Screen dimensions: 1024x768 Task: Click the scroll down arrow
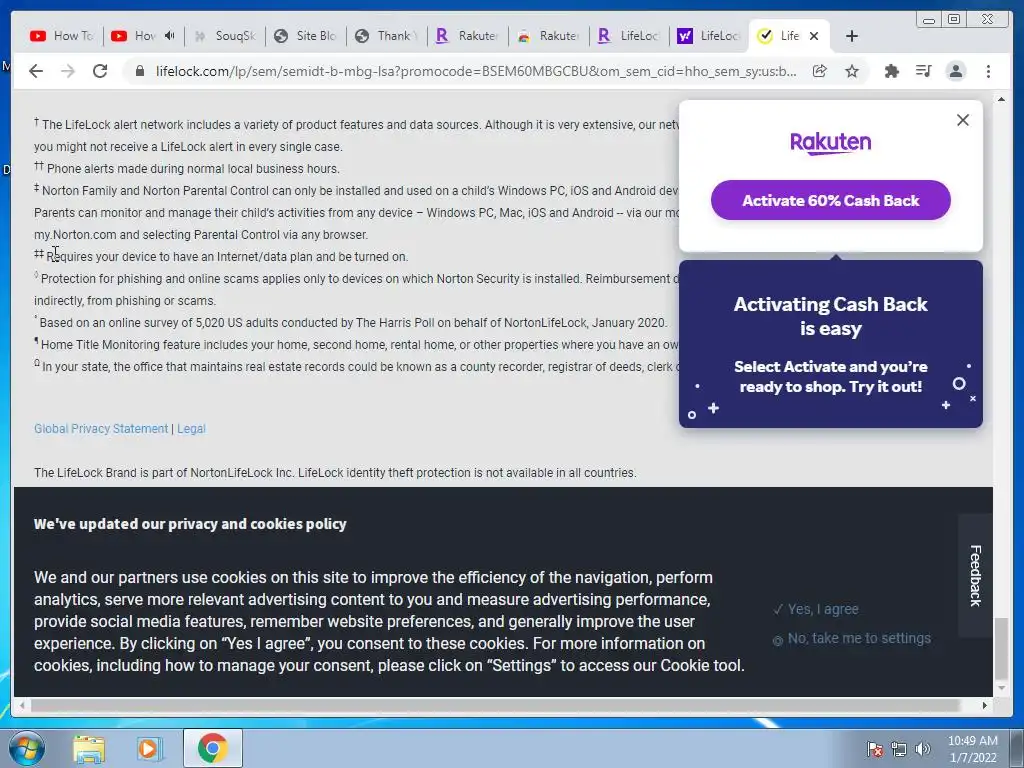coord(1001,688)
